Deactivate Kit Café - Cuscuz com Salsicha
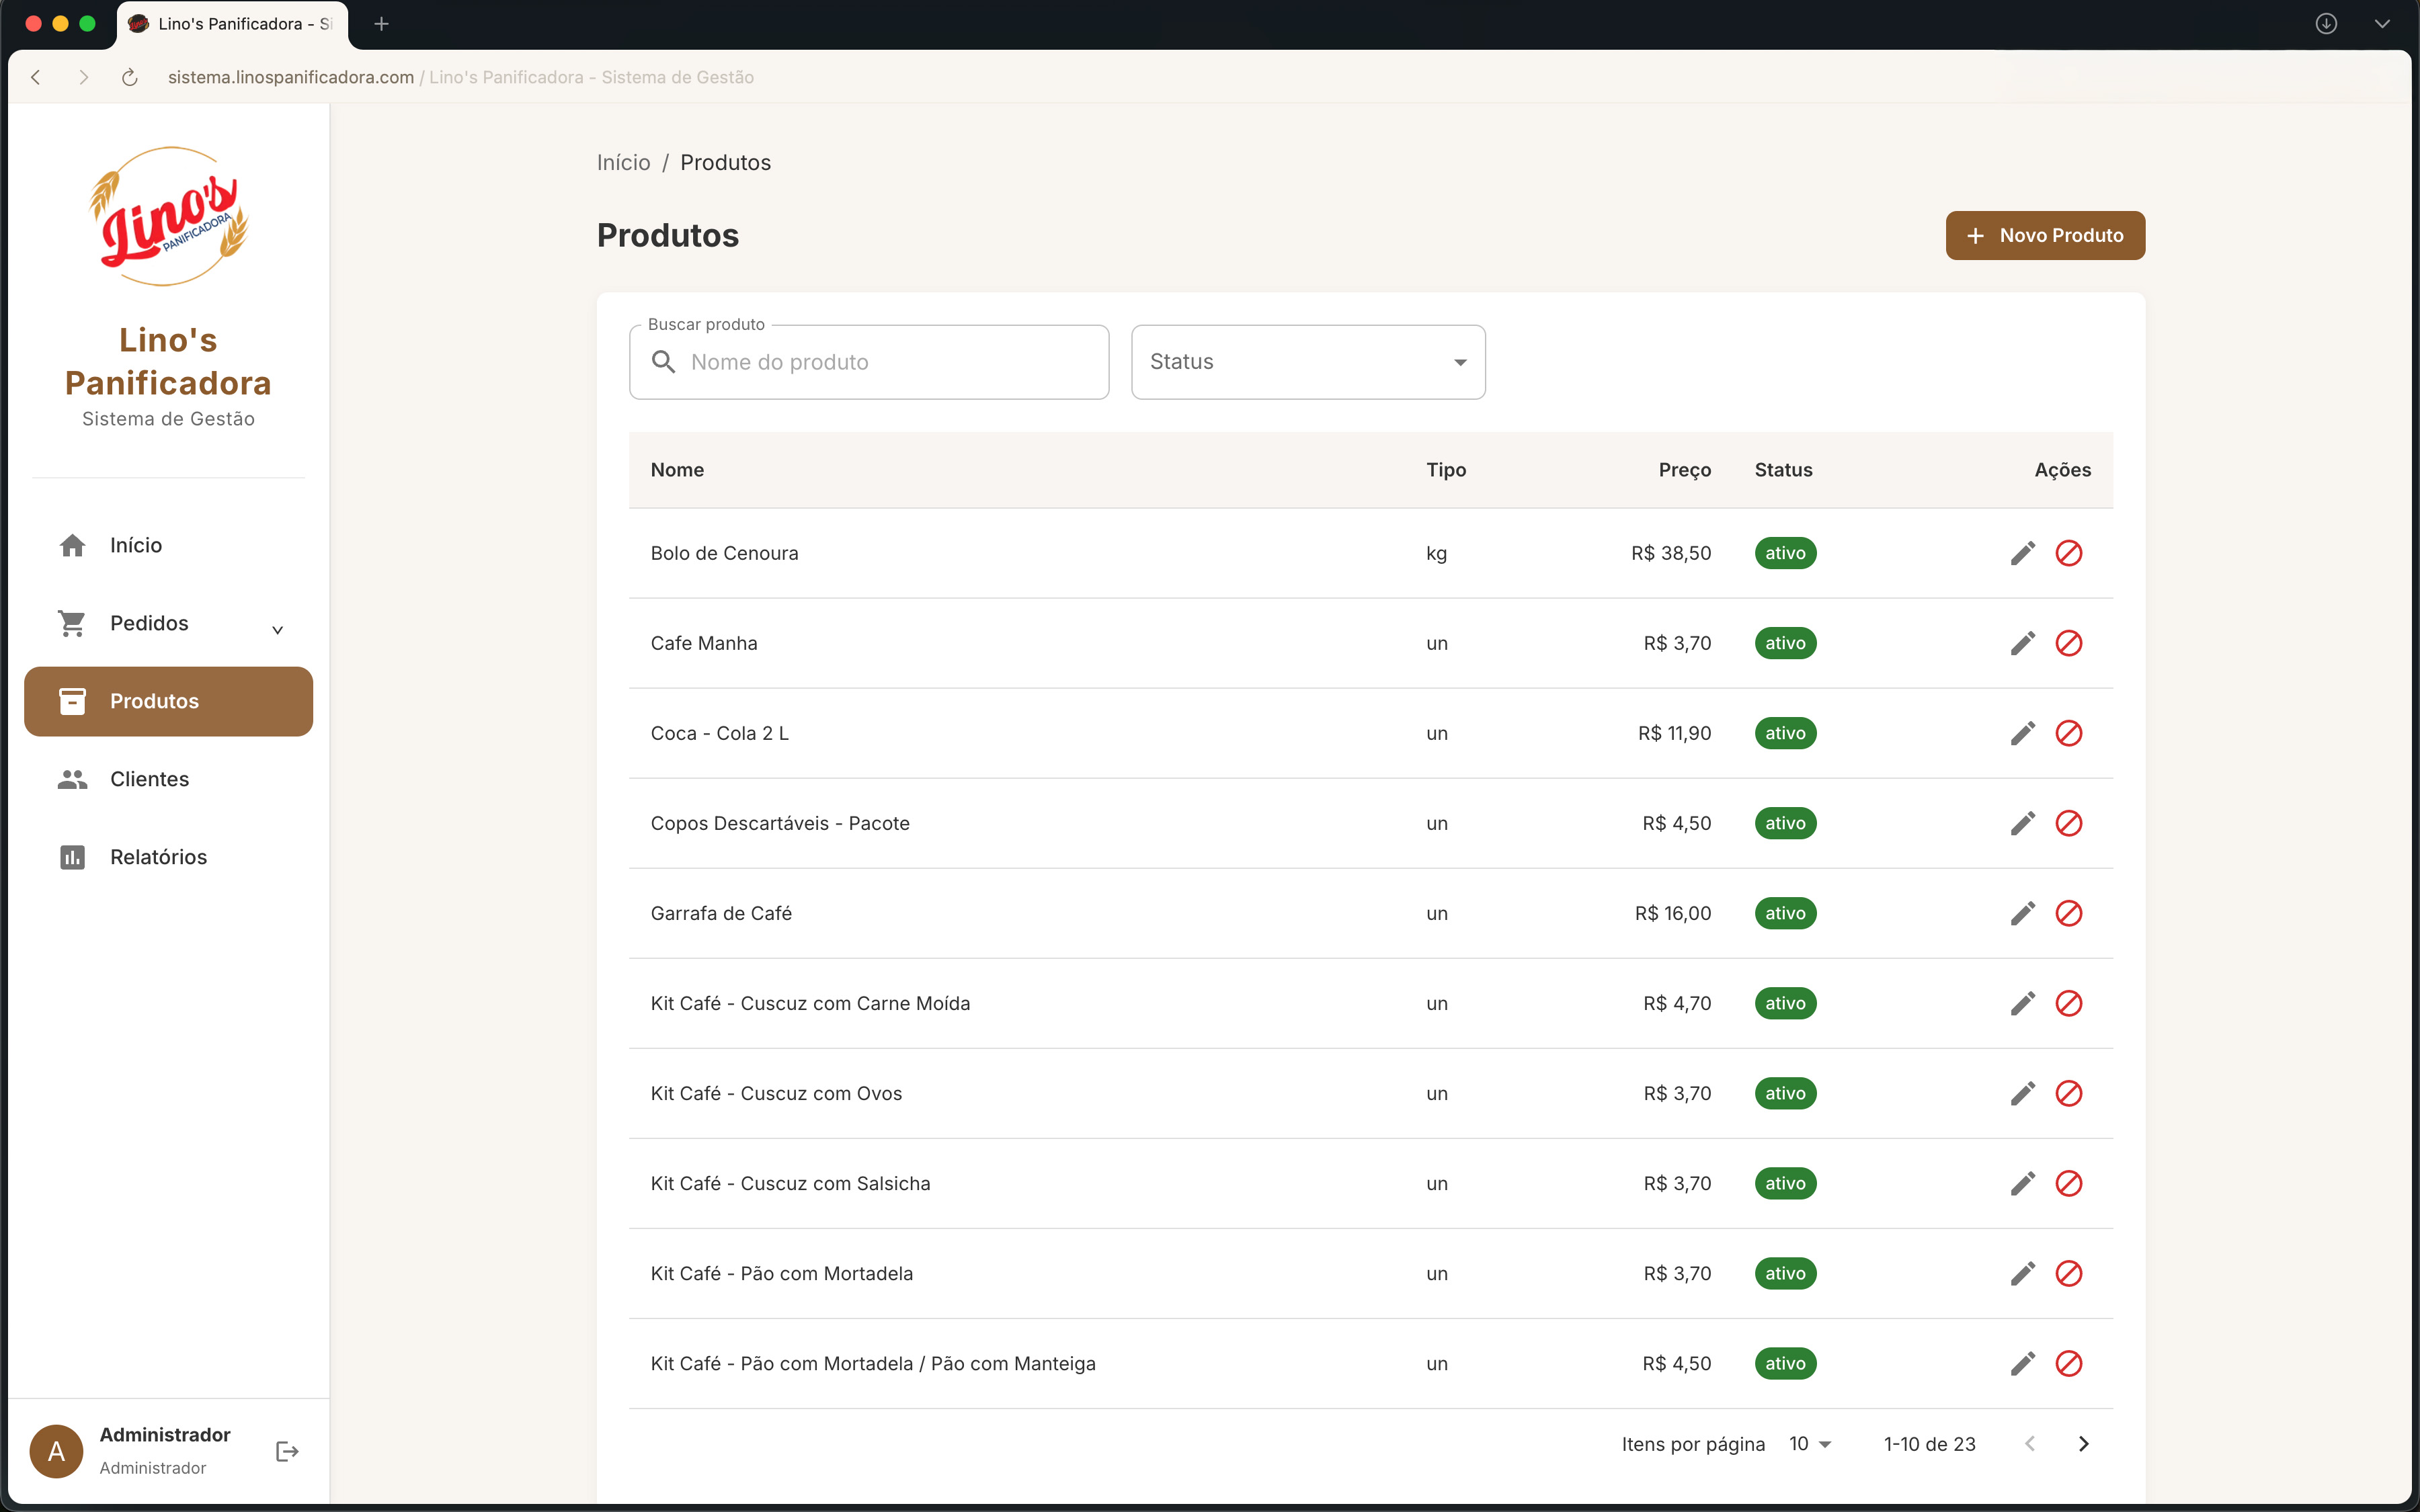2420x1512 pixels. (2068, 1183)
